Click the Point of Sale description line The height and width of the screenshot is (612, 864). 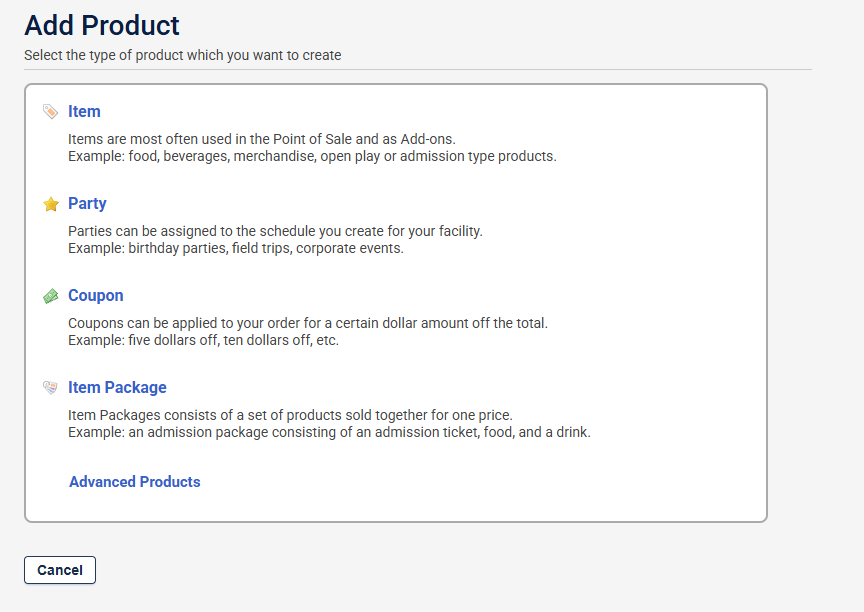pos(262,139)
